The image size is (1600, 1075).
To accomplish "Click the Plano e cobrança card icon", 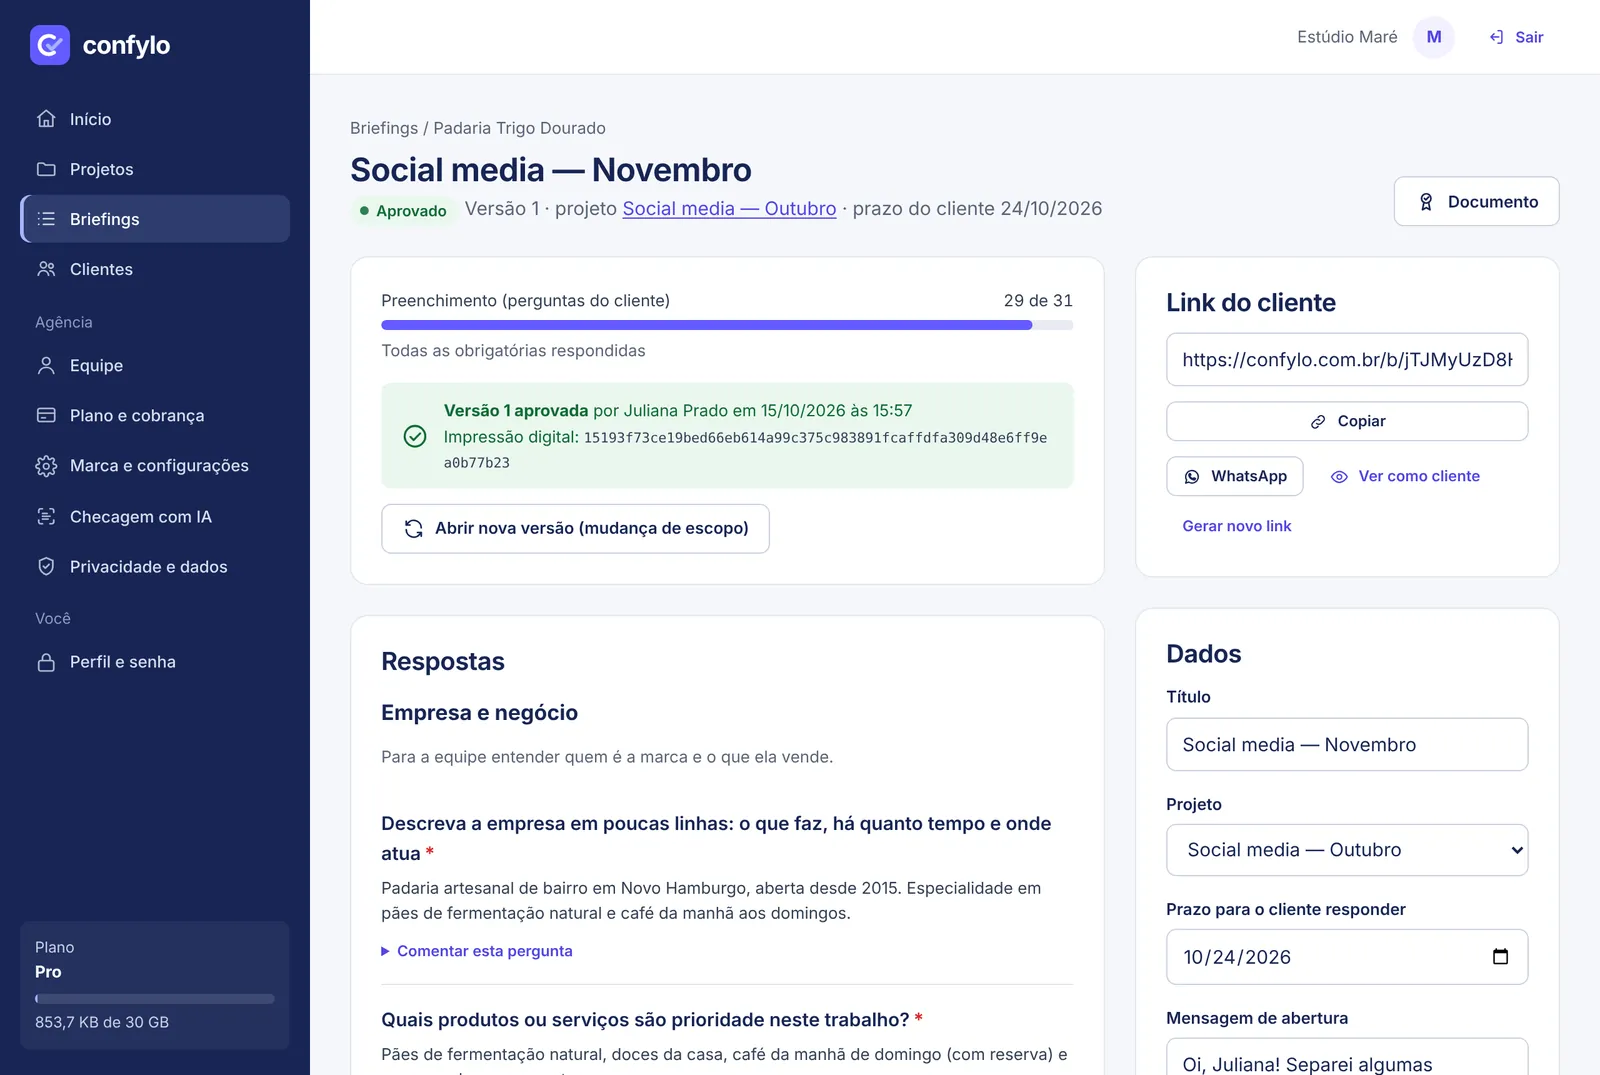I will coord(46,416).
